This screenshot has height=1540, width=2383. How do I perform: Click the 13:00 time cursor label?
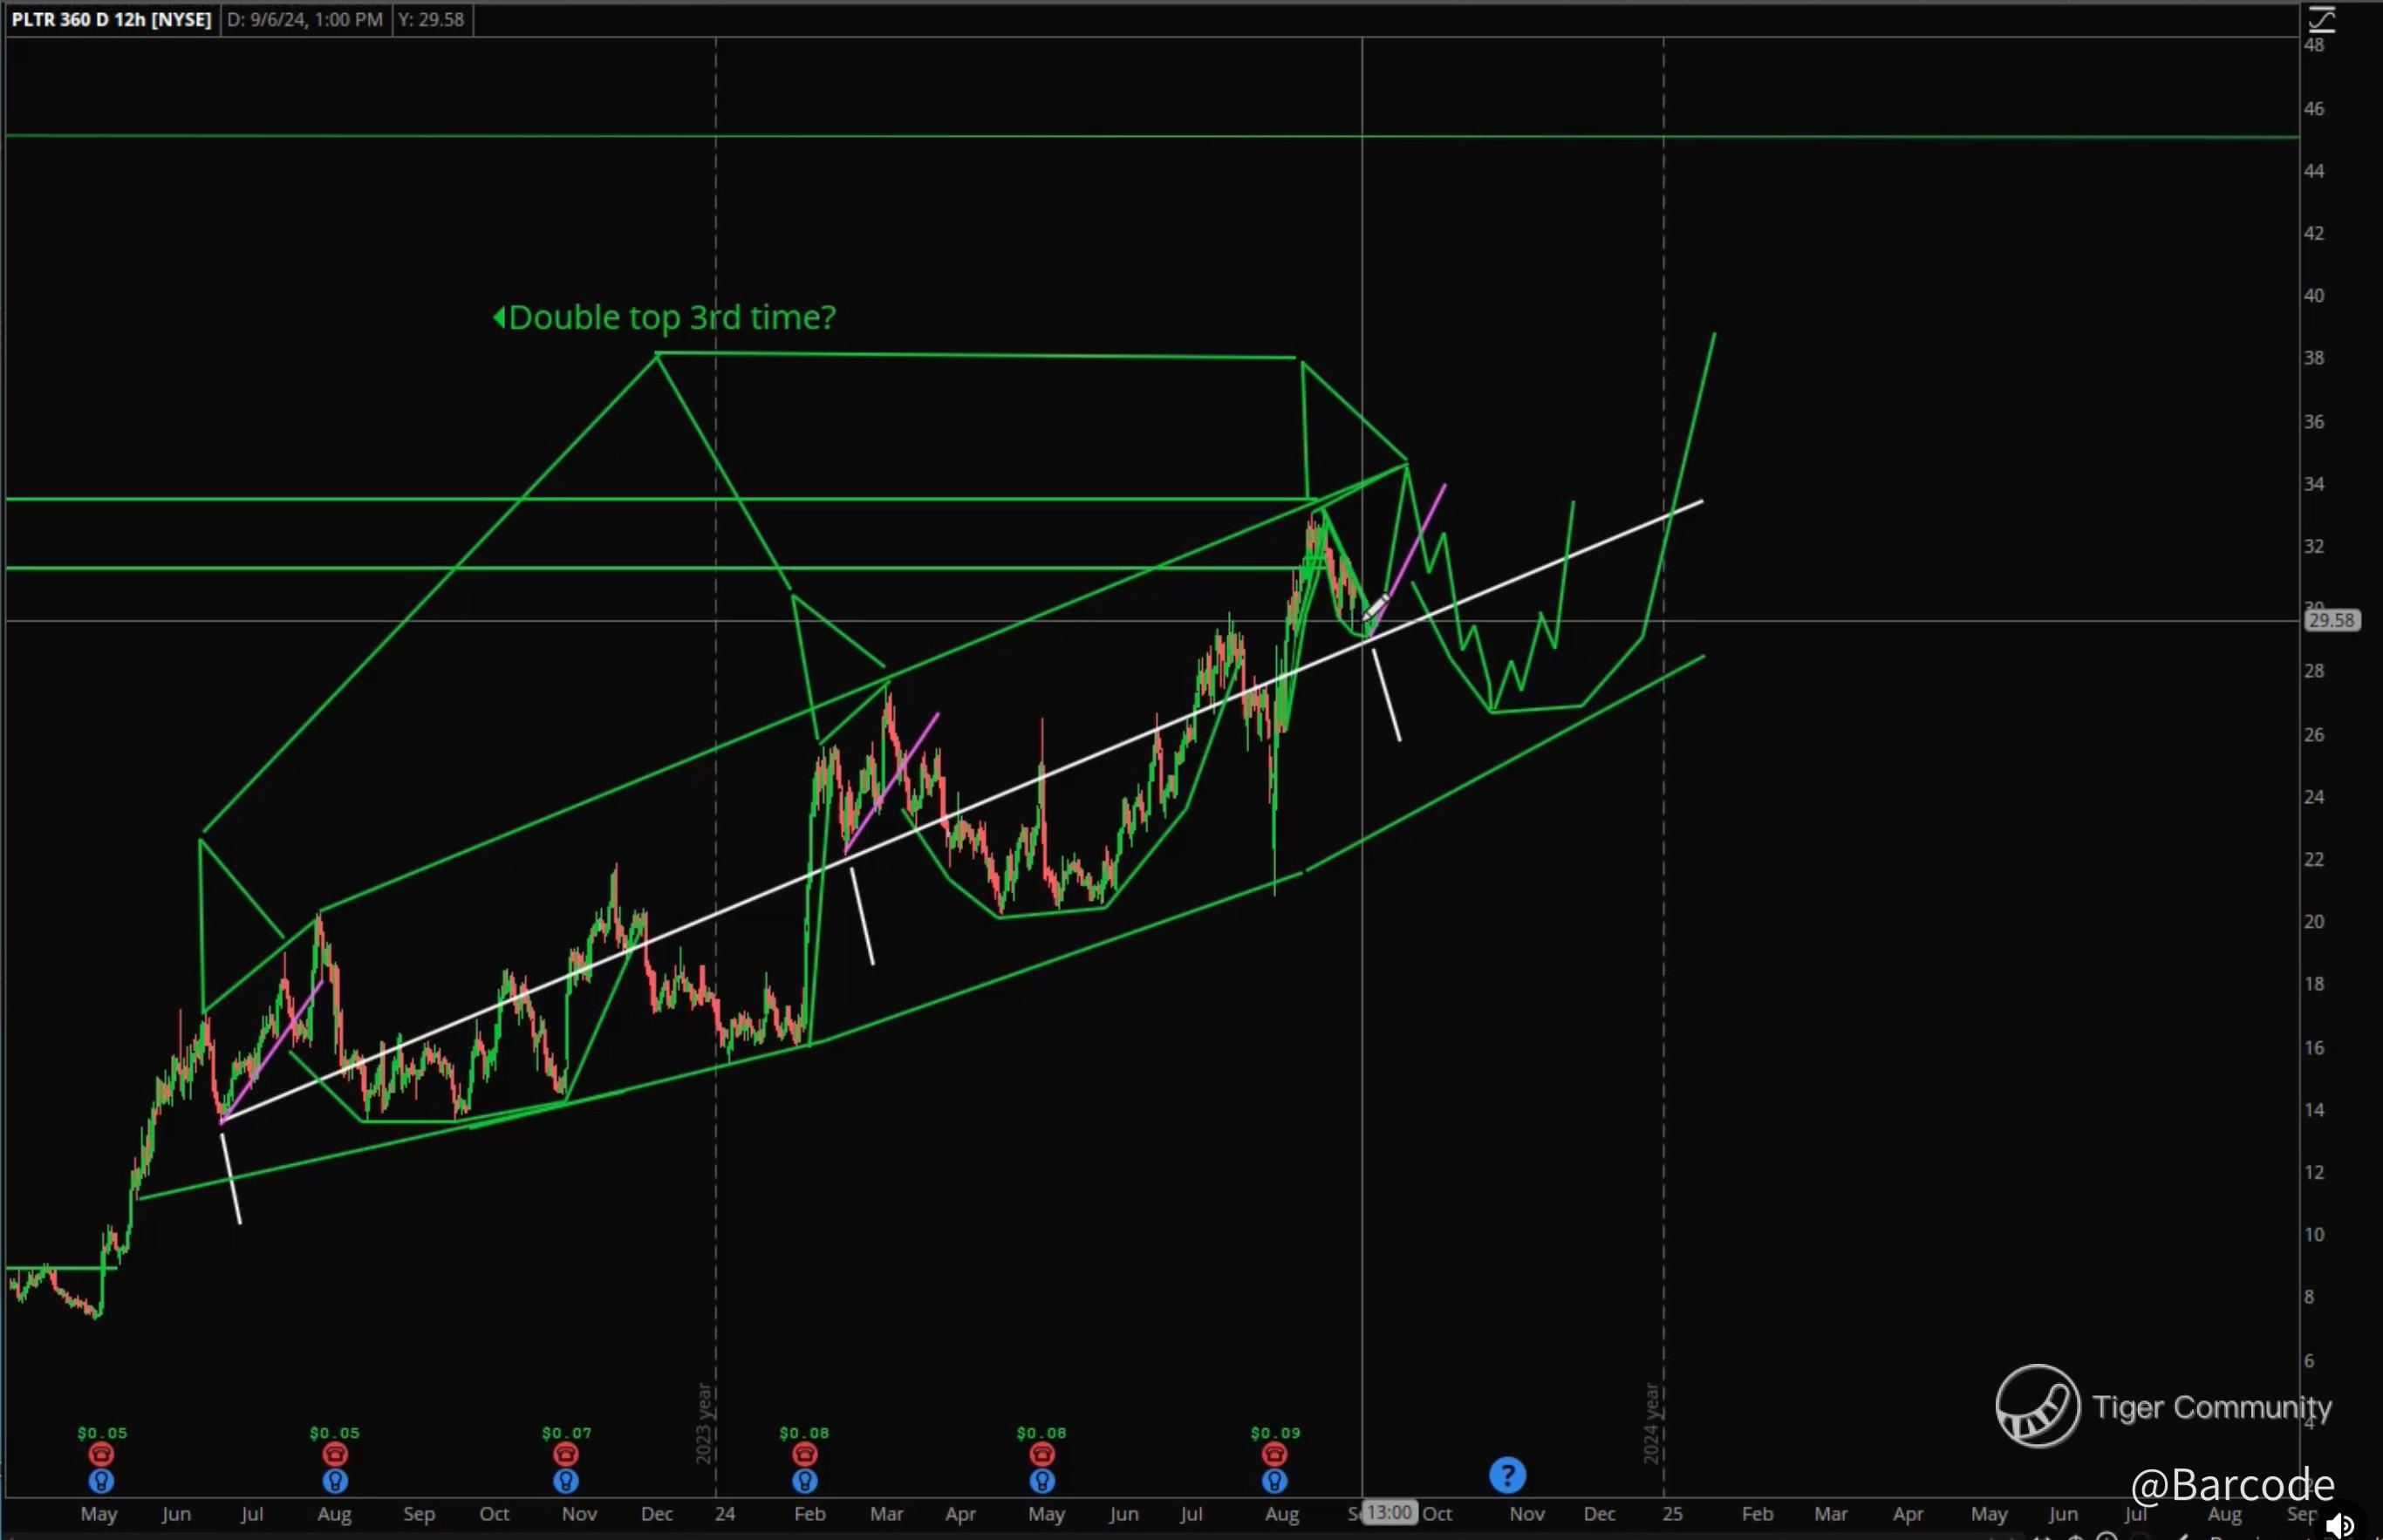[x=1390, y=1513]
